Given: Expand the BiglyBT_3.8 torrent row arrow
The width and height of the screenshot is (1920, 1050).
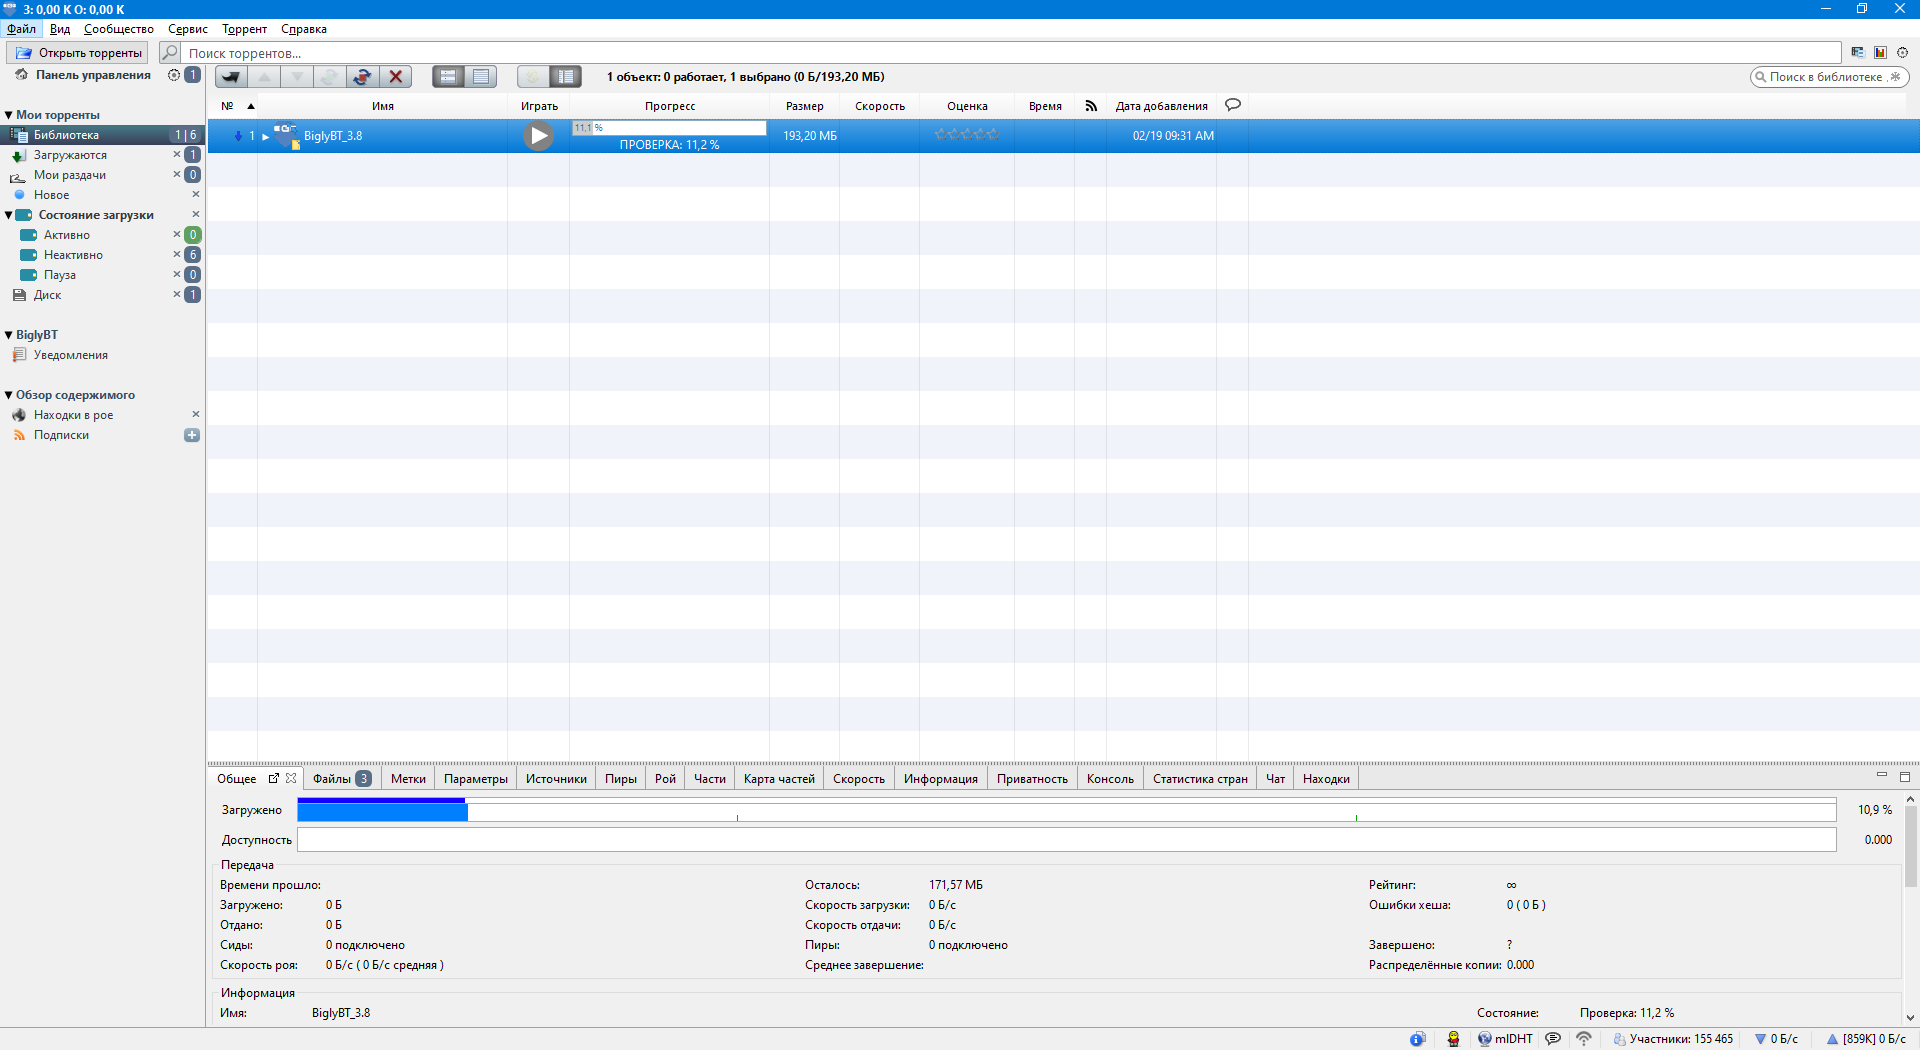Looking at the screenshot, I should [266, 137].
